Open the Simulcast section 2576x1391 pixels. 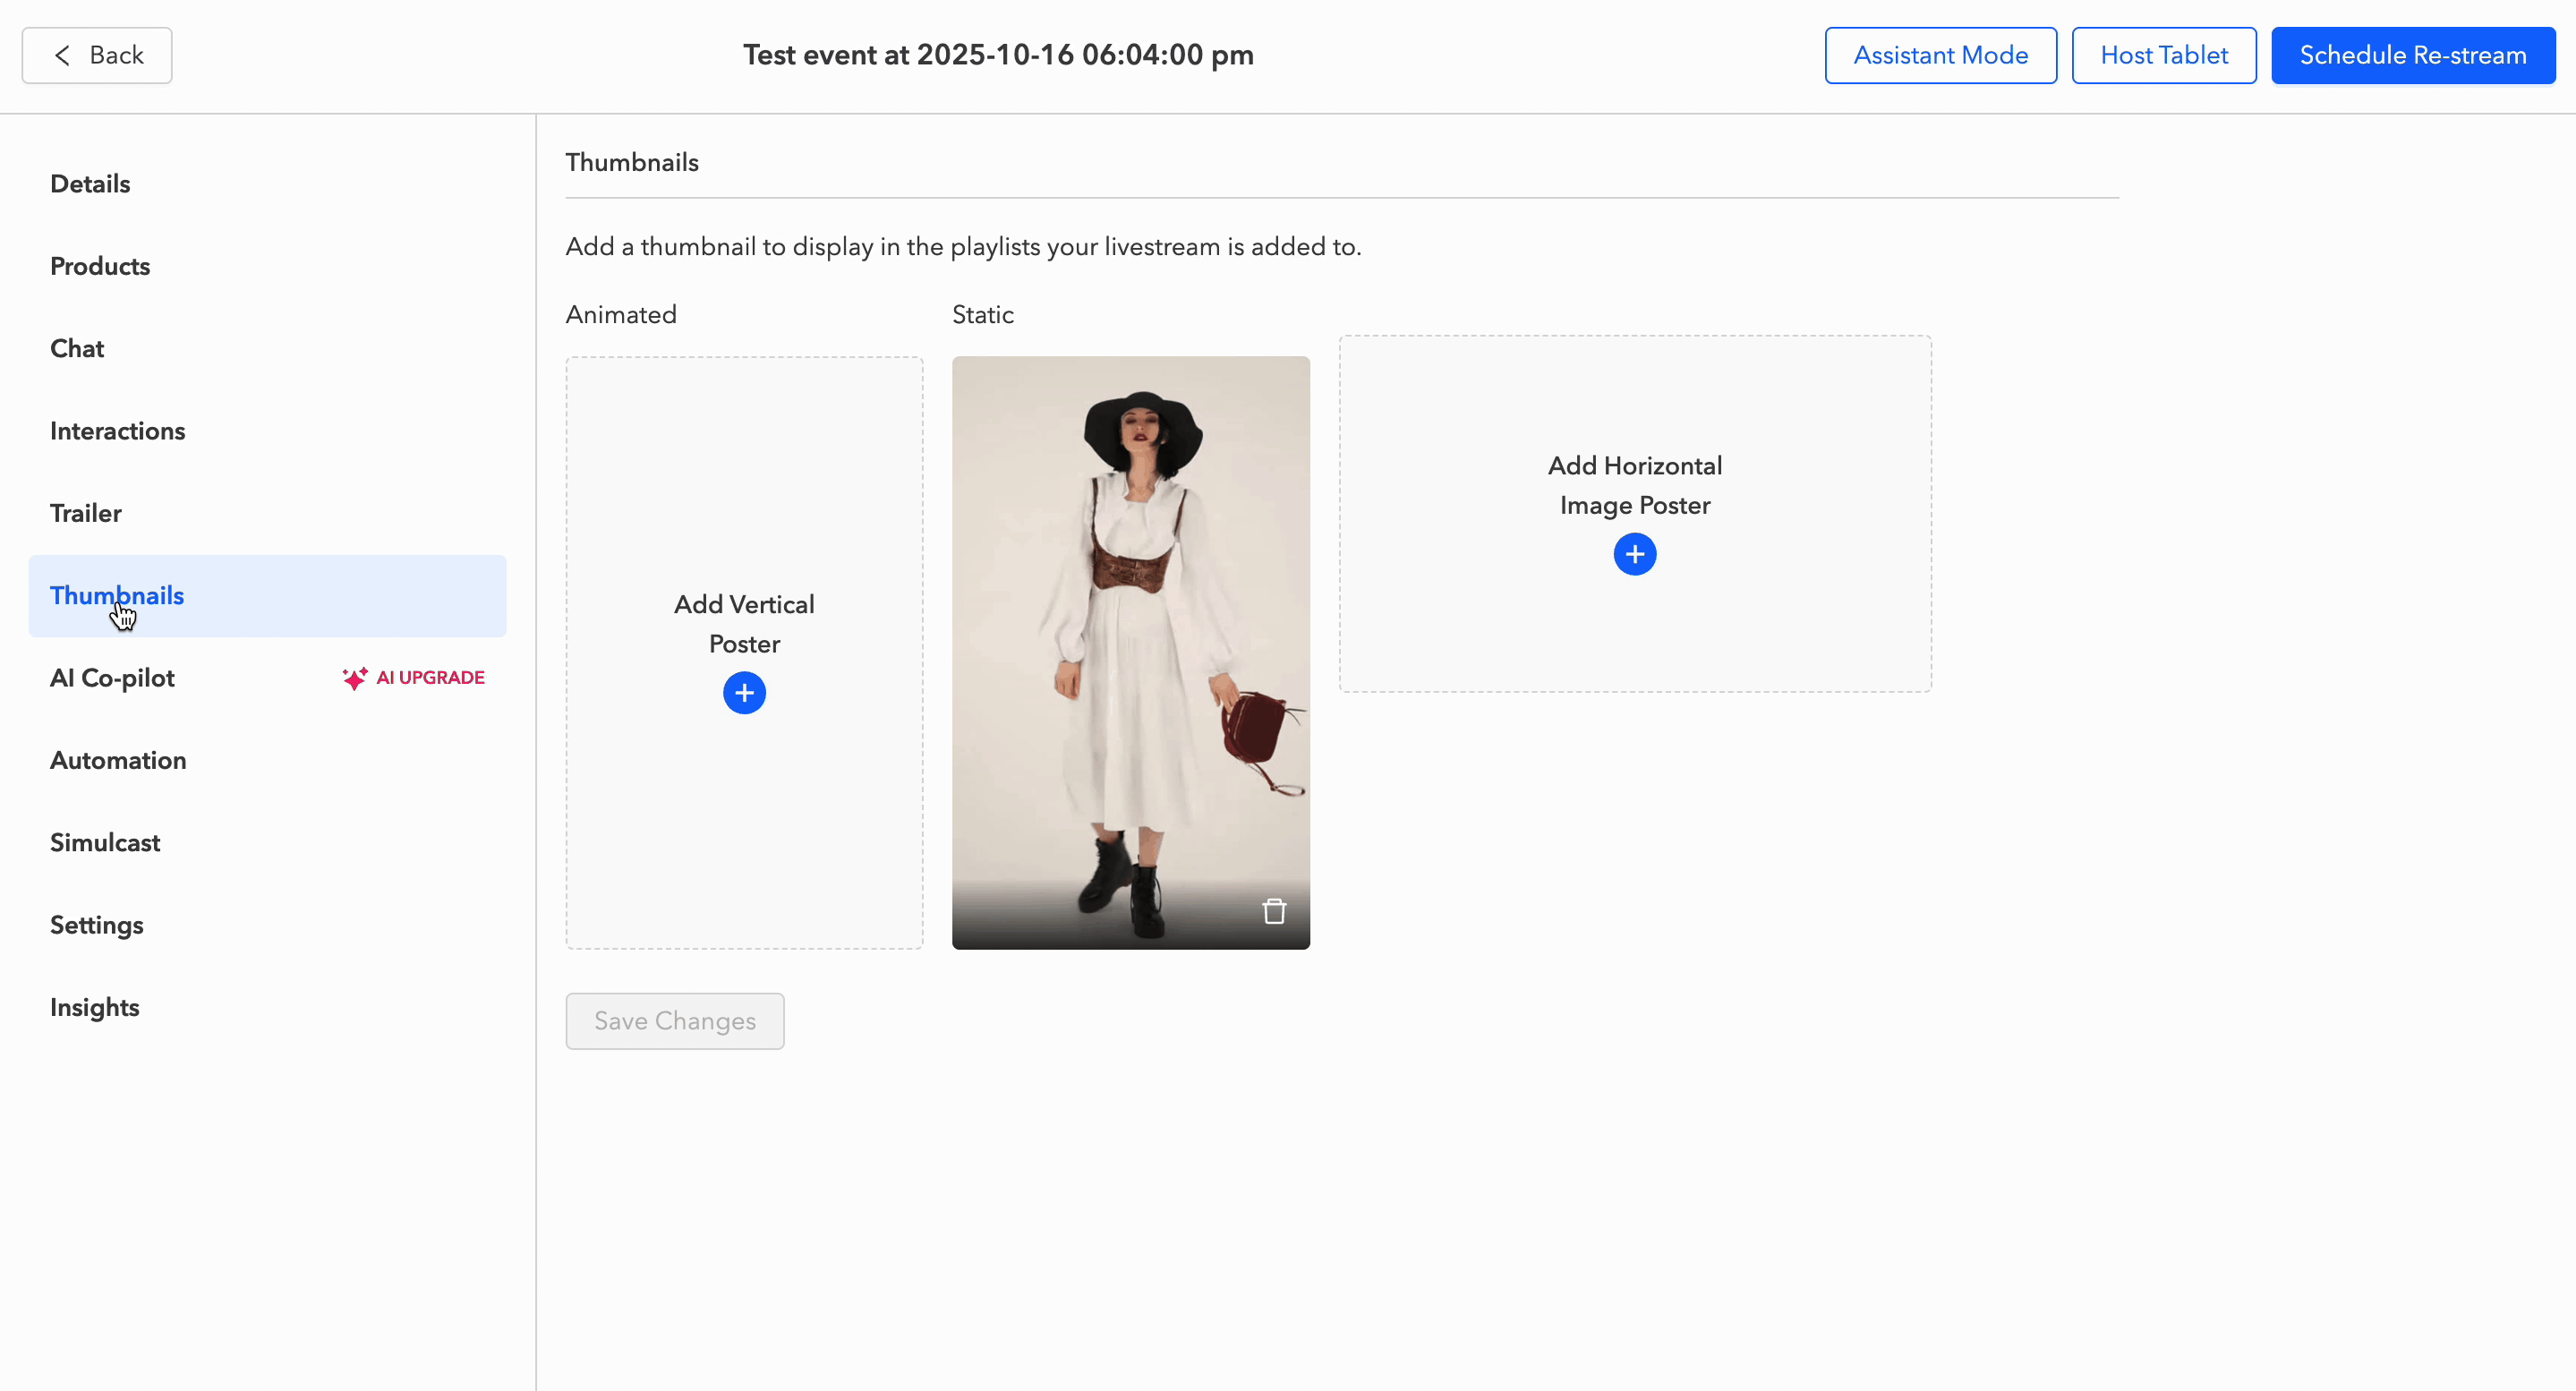[105, 842]
